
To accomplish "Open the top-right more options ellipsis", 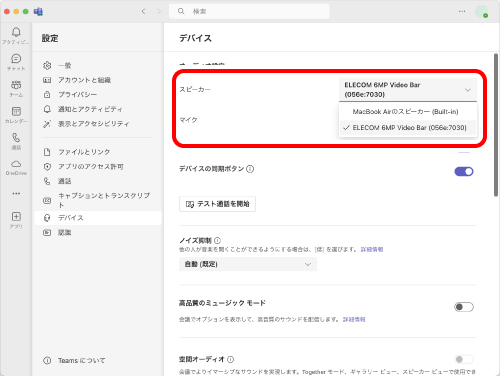I will point(462,11).
